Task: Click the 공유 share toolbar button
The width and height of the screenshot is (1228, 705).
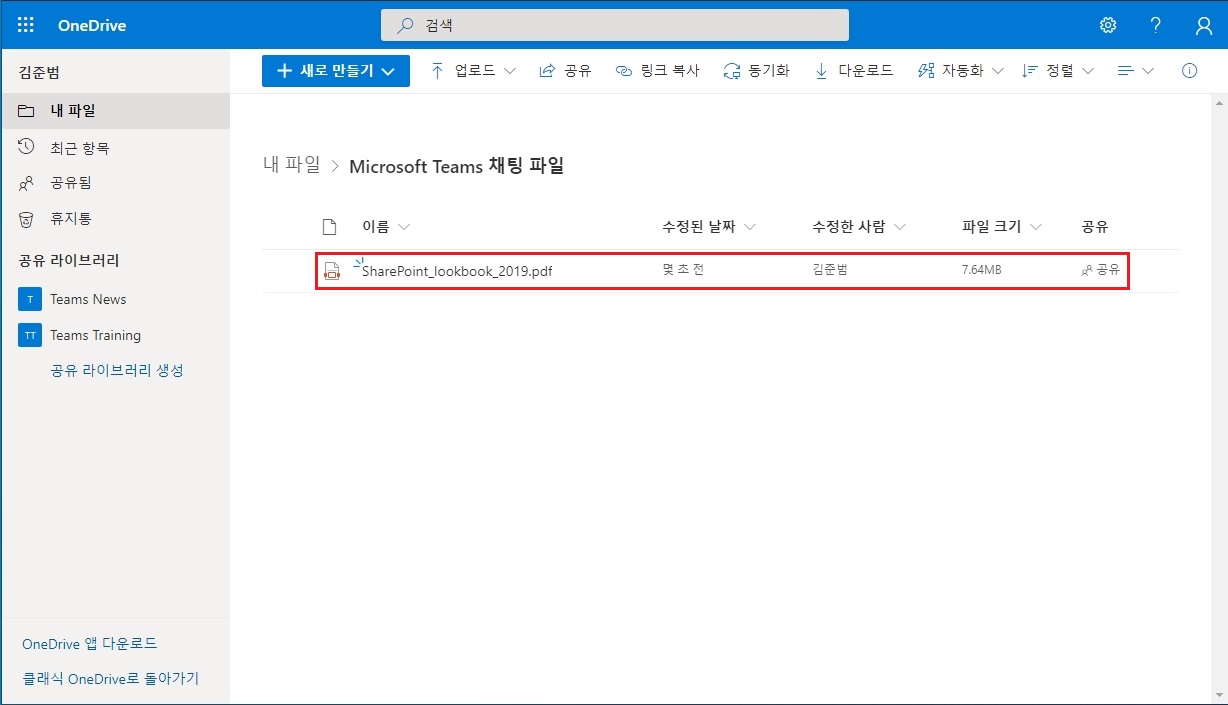Action: (565, 71)
